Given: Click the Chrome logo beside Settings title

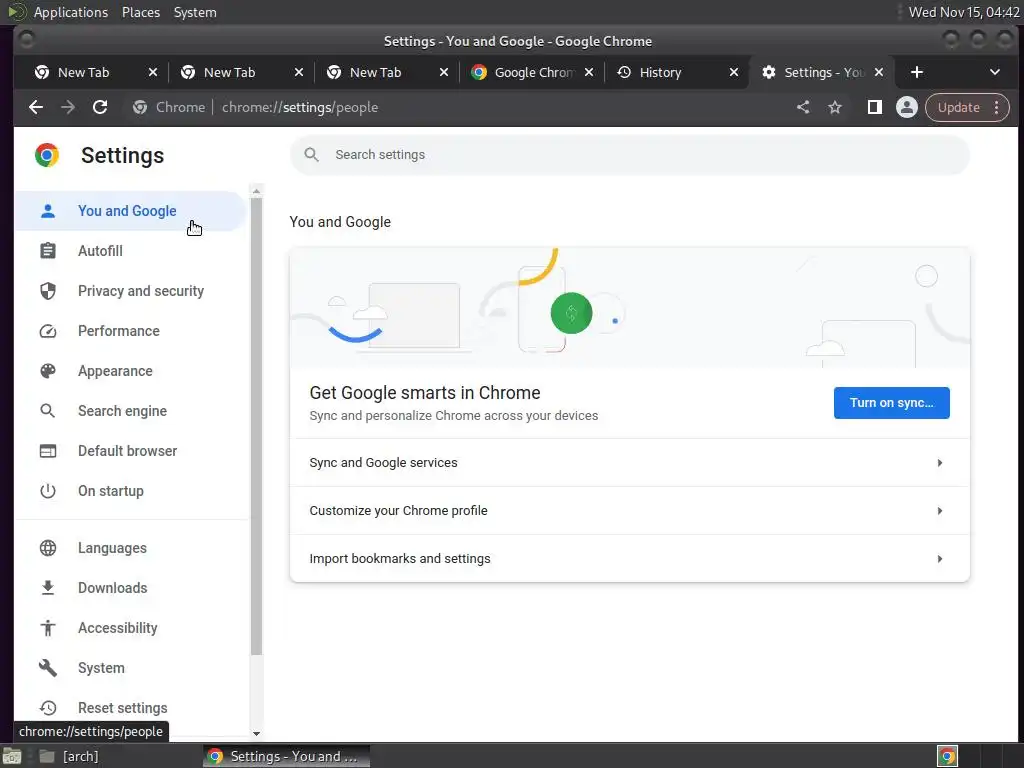Looking at the screenshot, I should coord(47,155).
